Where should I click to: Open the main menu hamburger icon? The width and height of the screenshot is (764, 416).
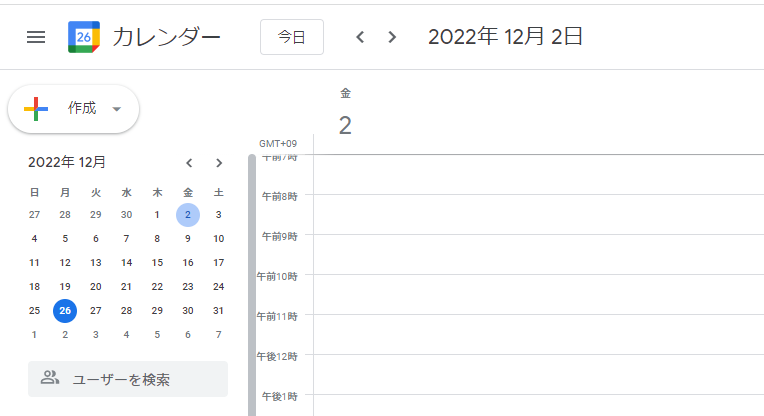point(36,37)
